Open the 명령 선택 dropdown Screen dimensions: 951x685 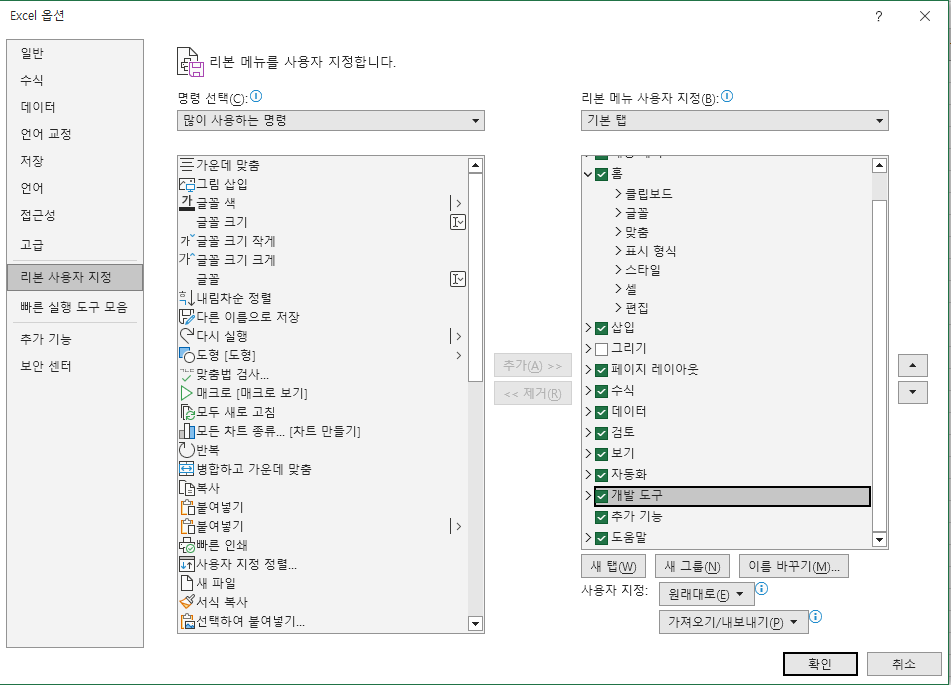(331, 120)
